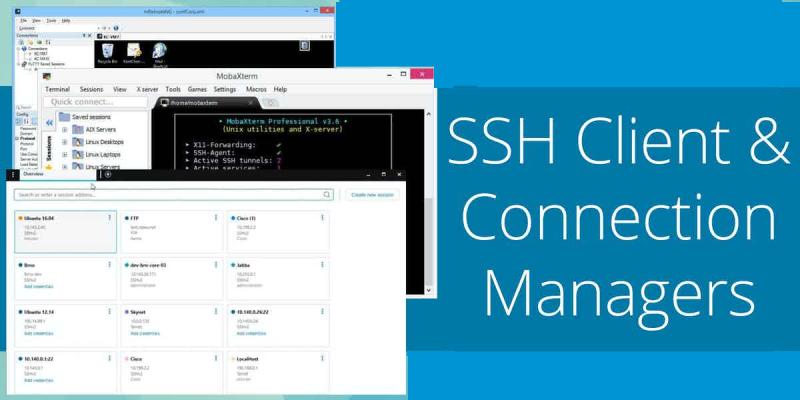
Task: Open the three-dot menu on the Jabba card
Action: tap(322, 265)
